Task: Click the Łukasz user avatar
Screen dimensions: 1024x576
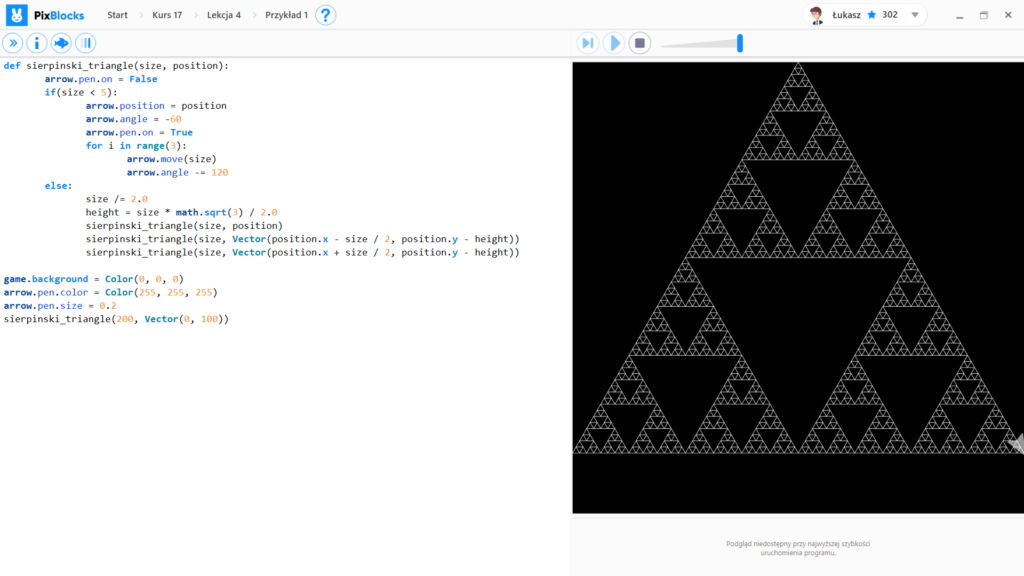Action: click(817, 15)
